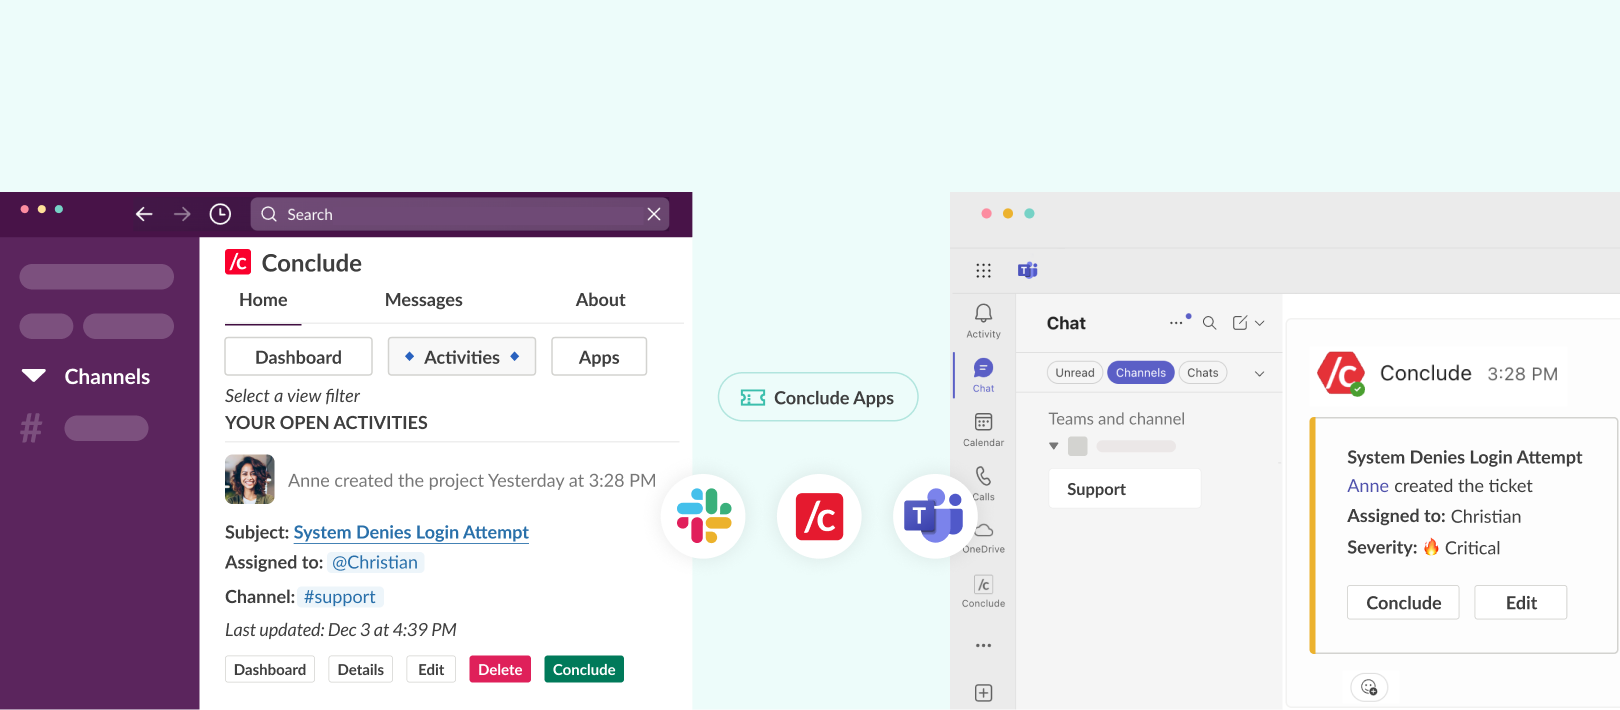
Task: Switch to the Home tab
Action: [263, 300]
